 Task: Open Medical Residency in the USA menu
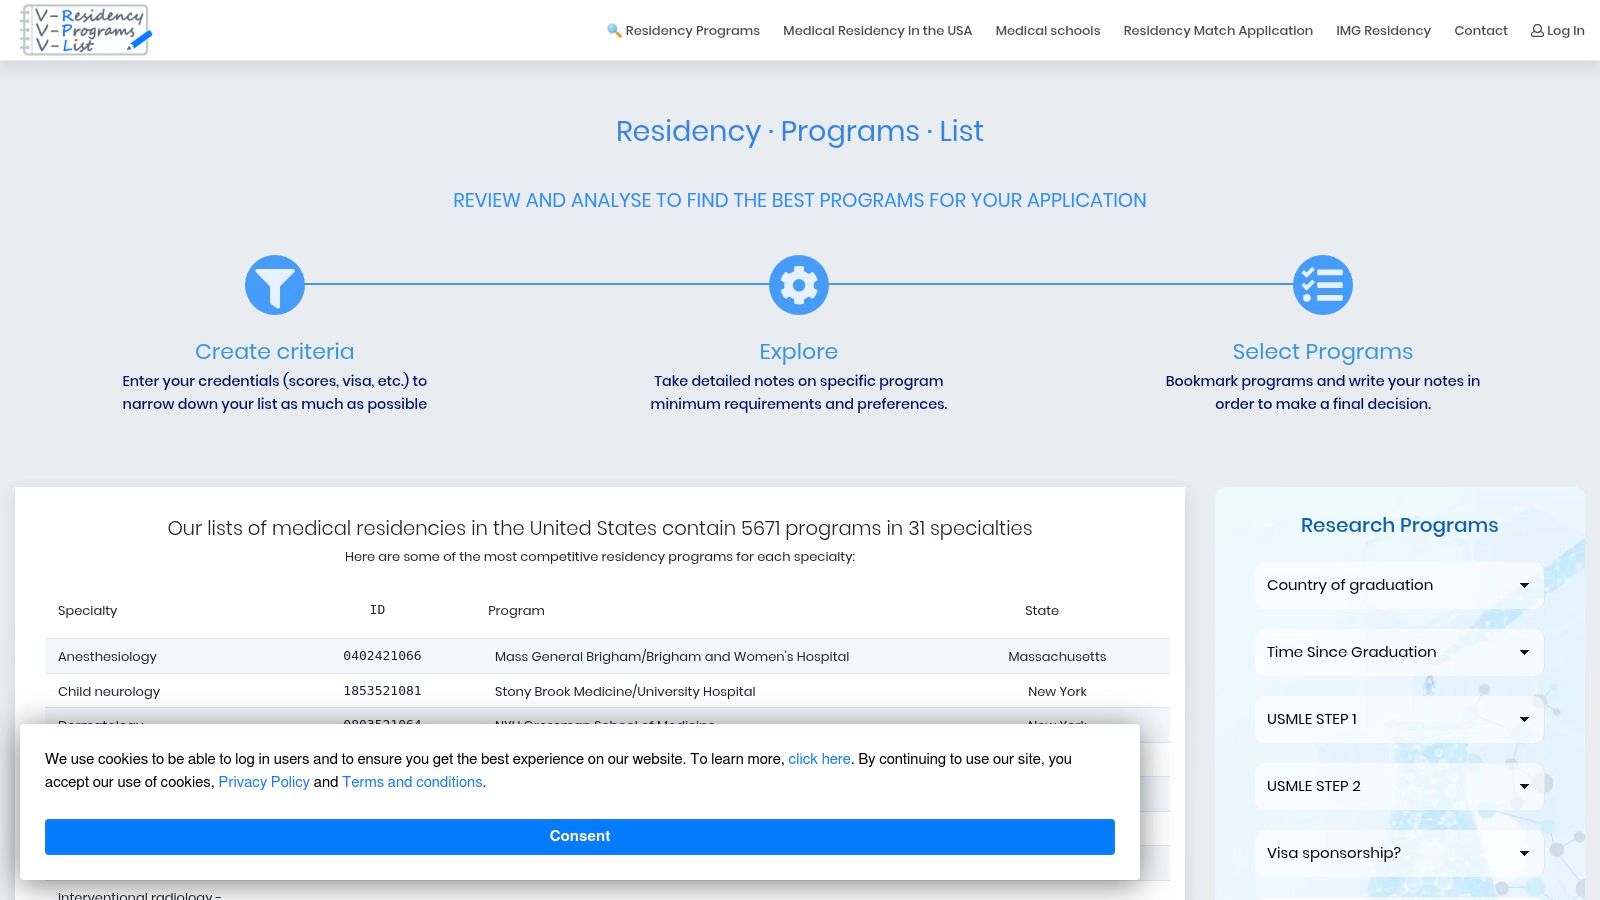coord(877,31)
